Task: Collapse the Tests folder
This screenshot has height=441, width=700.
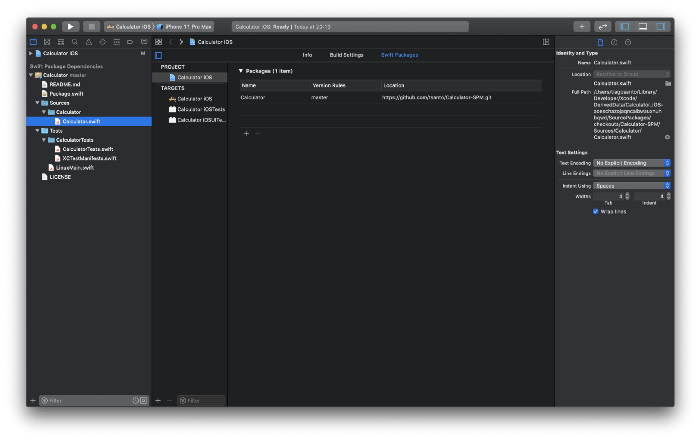Action: 38,130
